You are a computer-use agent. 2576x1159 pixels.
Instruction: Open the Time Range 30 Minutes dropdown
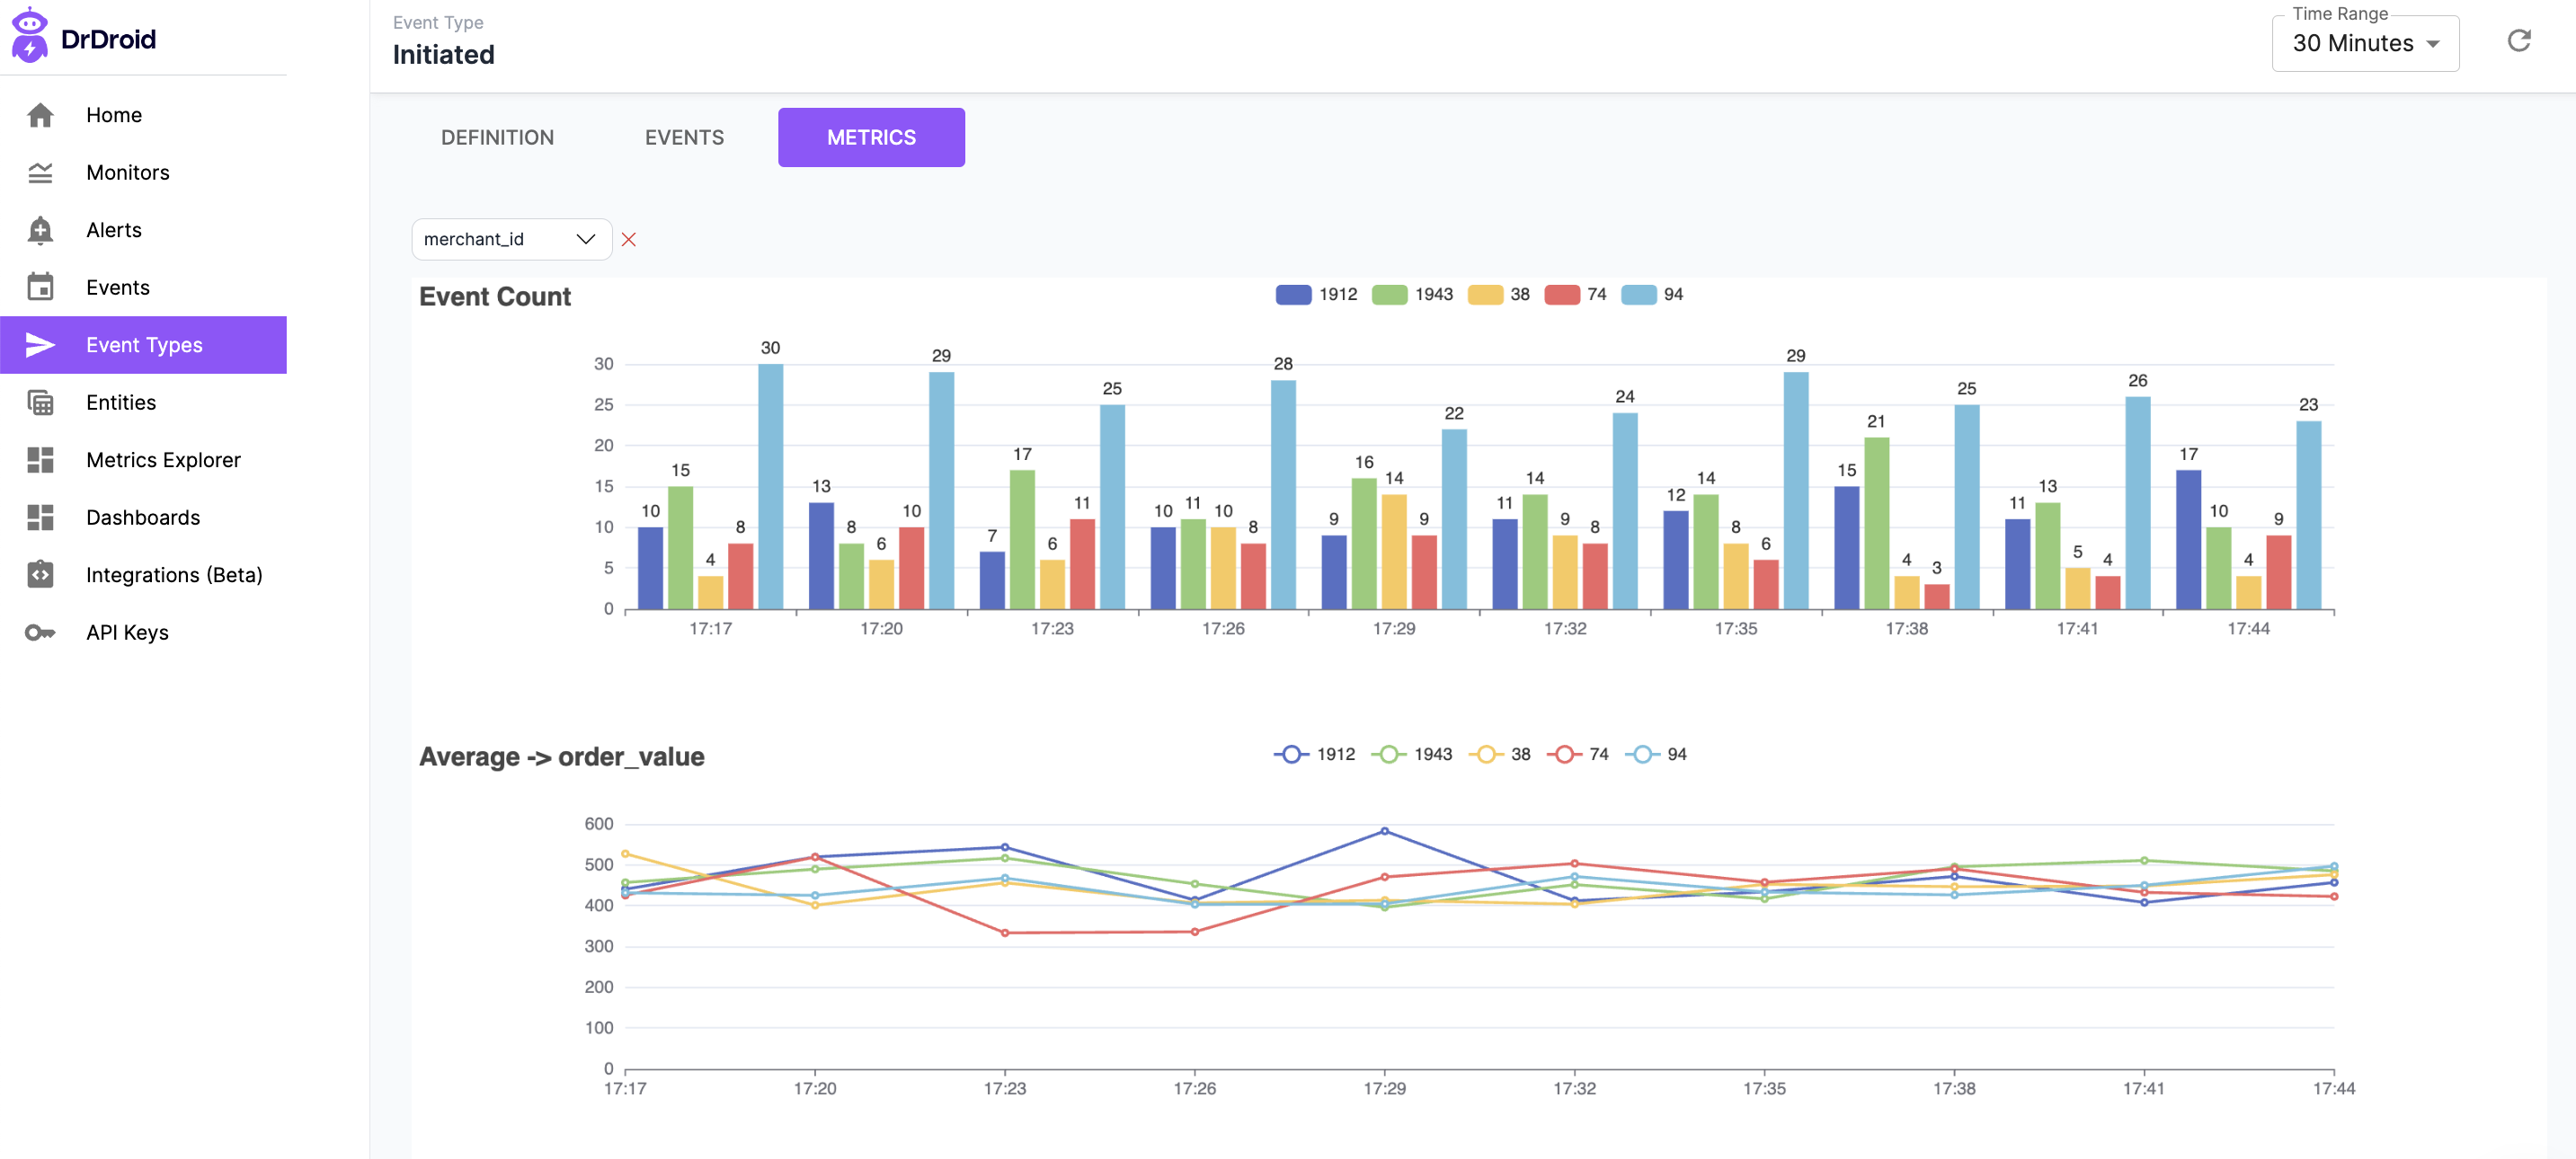pyautogui.click(x=2364, y=44)
